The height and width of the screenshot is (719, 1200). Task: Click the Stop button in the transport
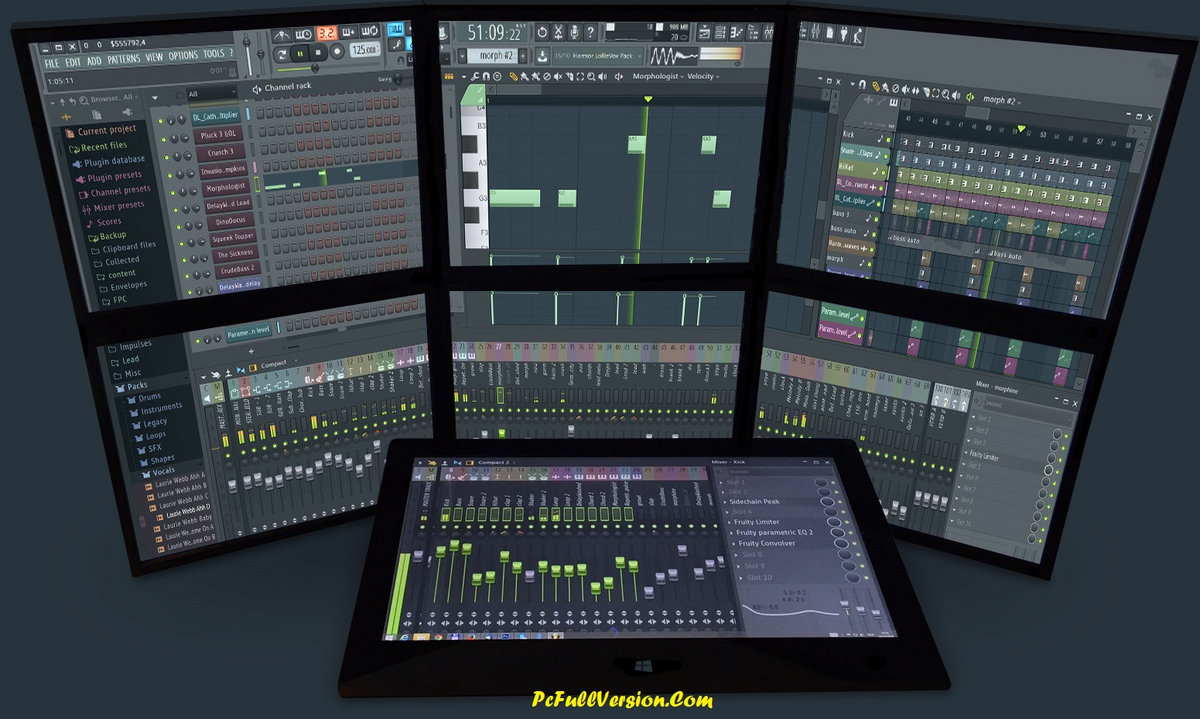(318, 52)
